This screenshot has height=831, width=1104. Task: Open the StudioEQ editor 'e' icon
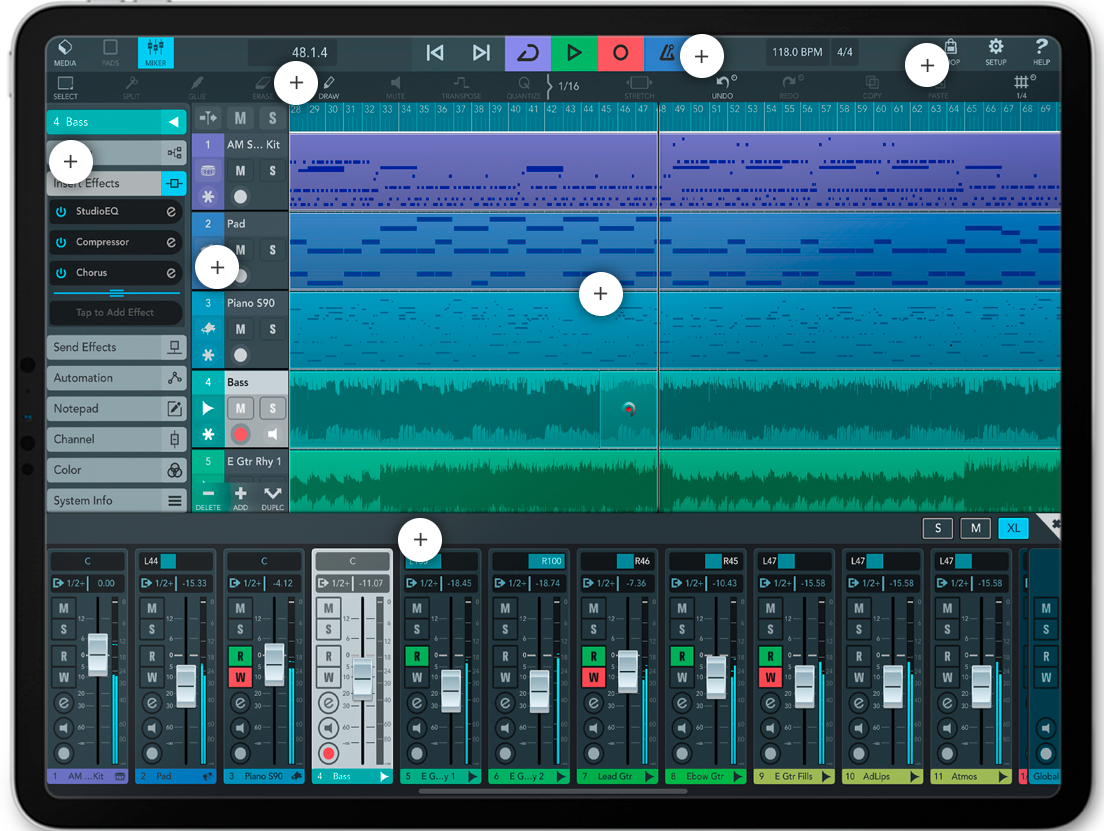(170, 211)
